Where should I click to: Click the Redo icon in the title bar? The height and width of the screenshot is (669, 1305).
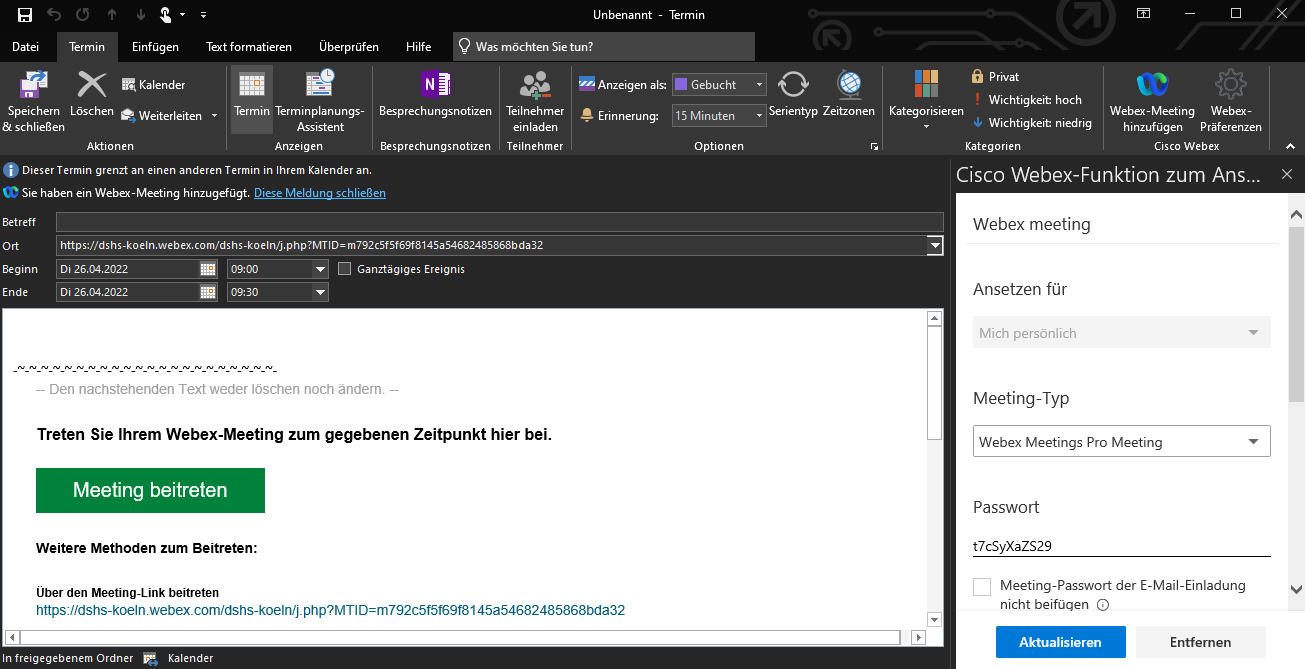tap(83, 14)
